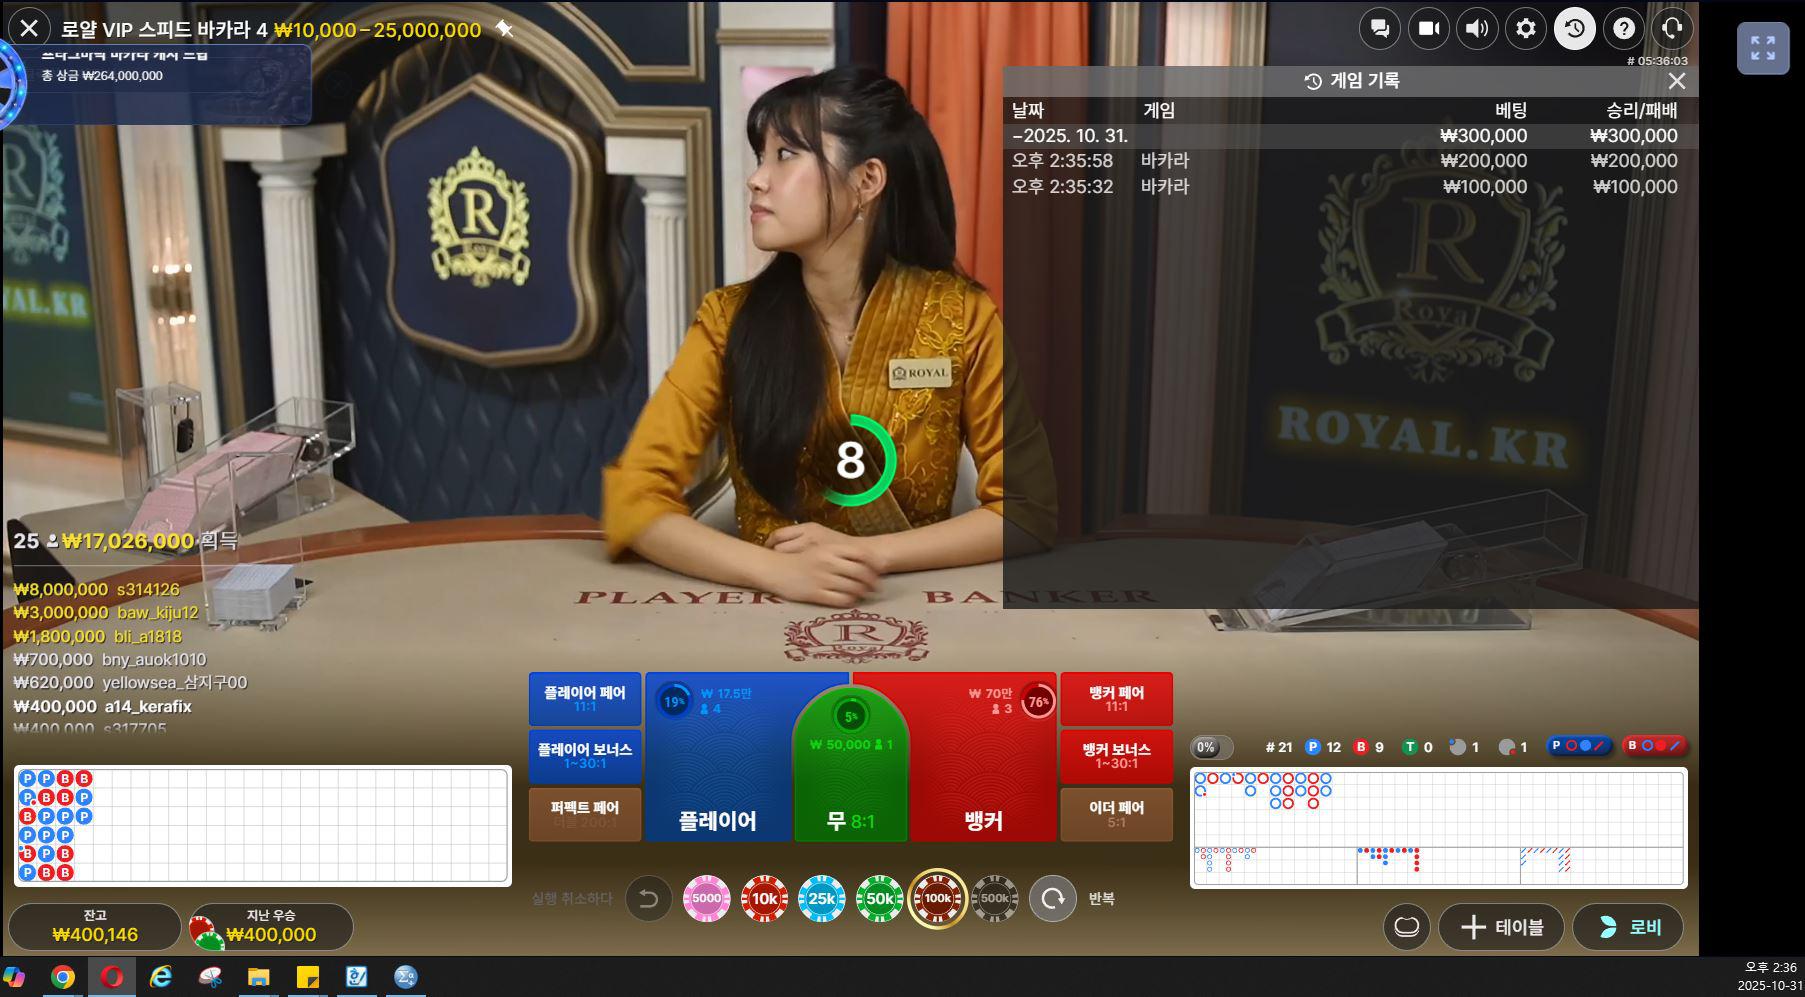The image size is (1805, 997).
Task: Mute sound with the speaker icon
Action: click(x=1477, y=29)
